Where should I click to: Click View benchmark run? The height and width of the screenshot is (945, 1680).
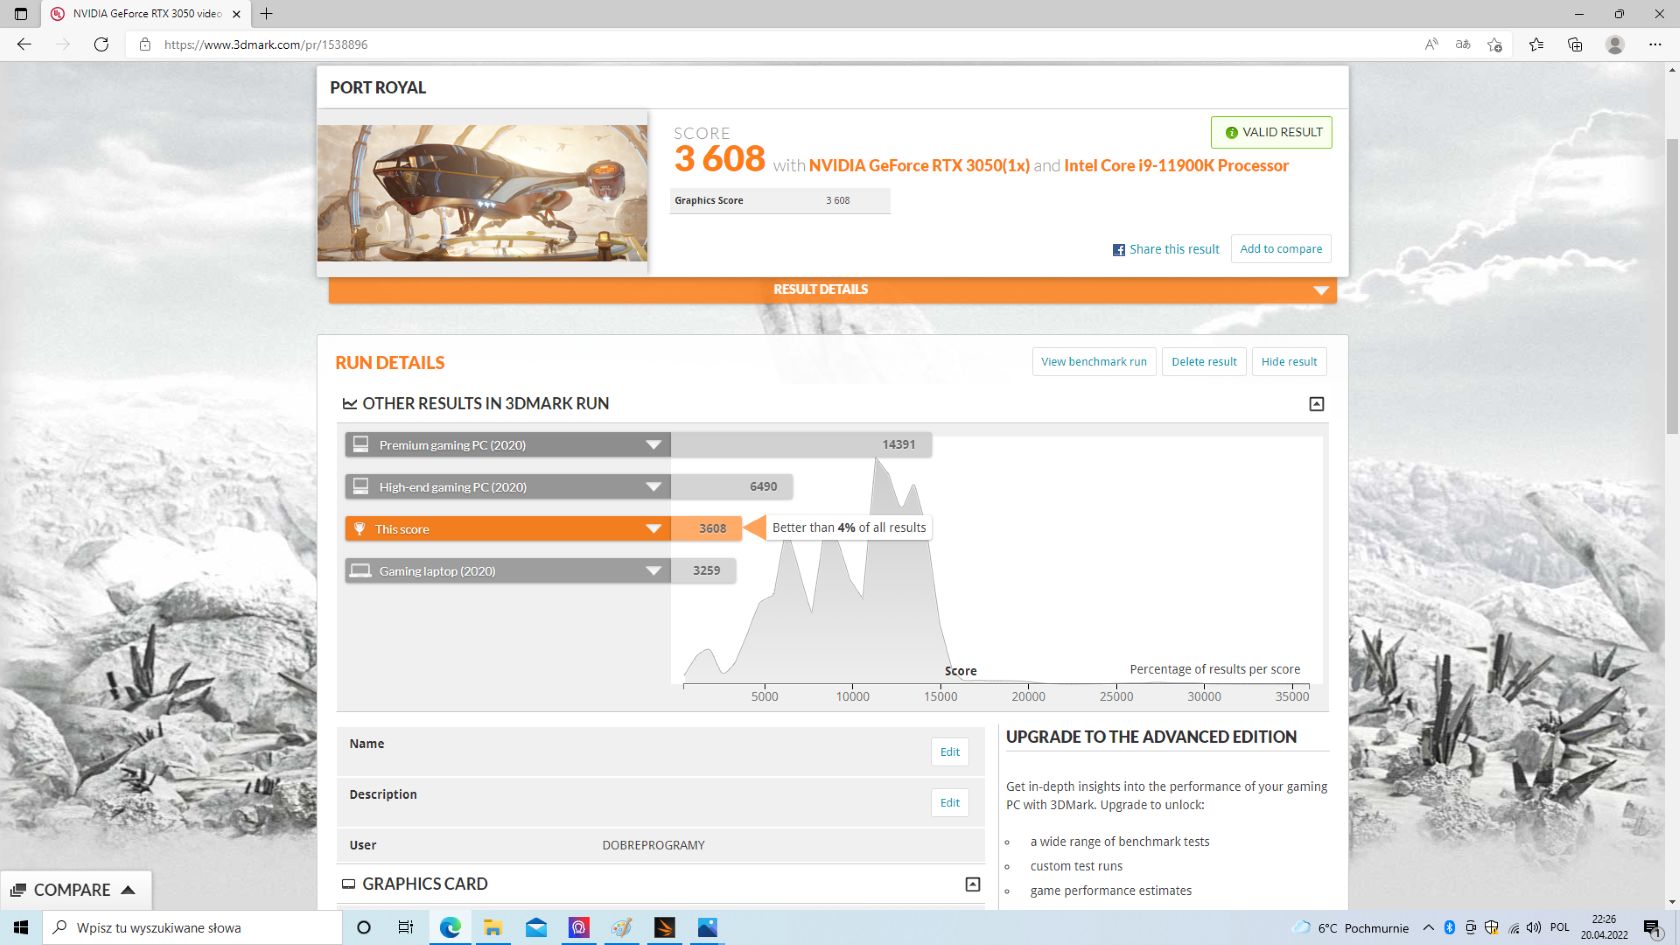point(1093,361)
